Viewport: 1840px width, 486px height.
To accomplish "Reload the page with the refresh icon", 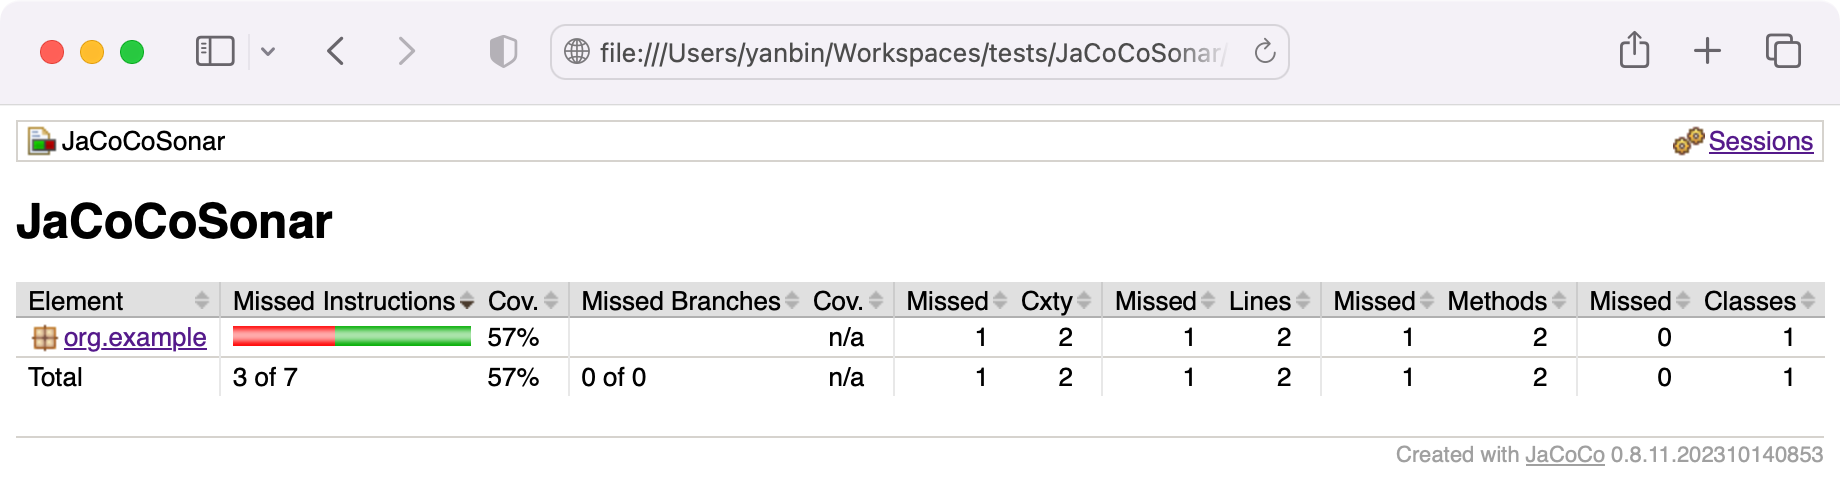I will pos(1265,51).
